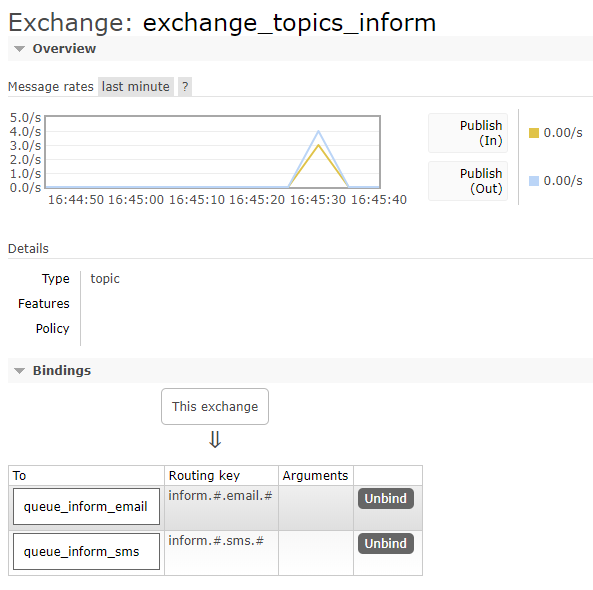Screen dimensions: 593x590
Task: Open the queue_inform_sms queue link
Action: (86, 551)
